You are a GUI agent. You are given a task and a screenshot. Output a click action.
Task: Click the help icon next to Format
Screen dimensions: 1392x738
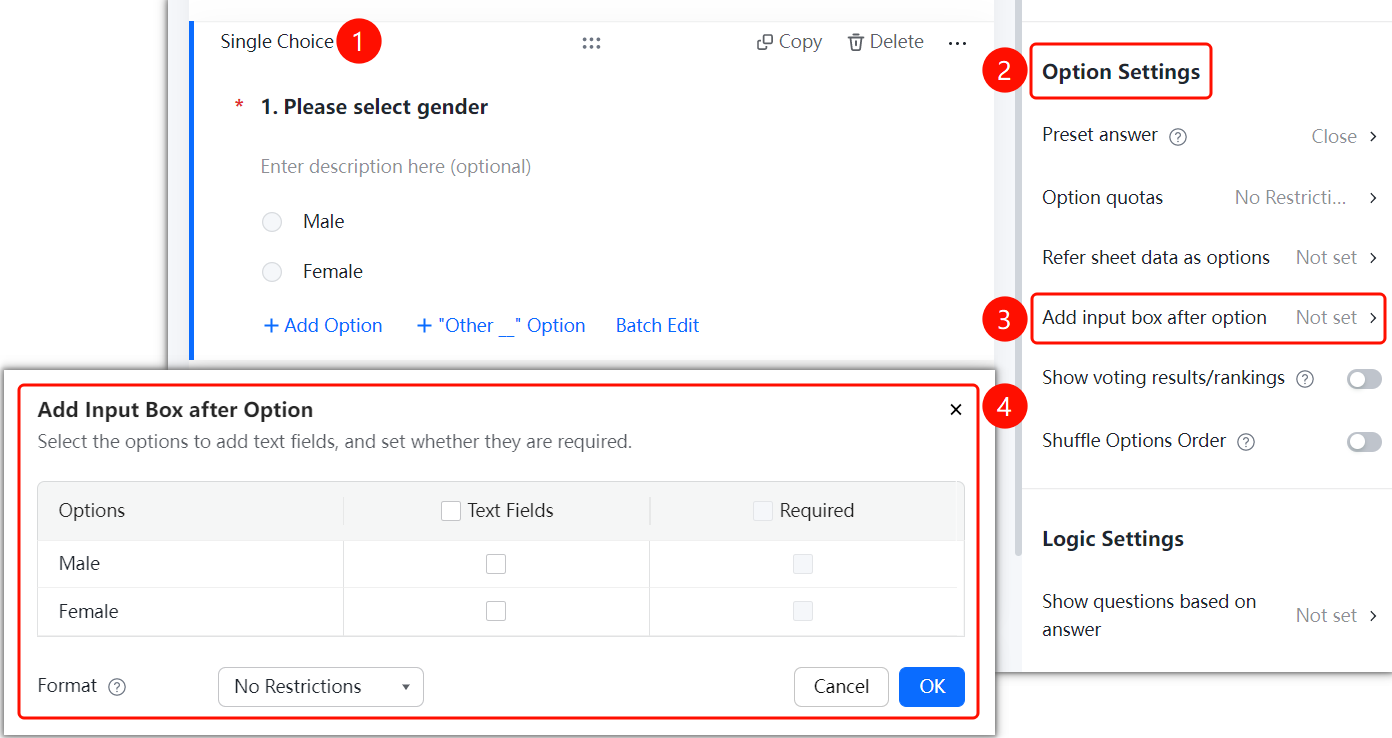[117, 687]
